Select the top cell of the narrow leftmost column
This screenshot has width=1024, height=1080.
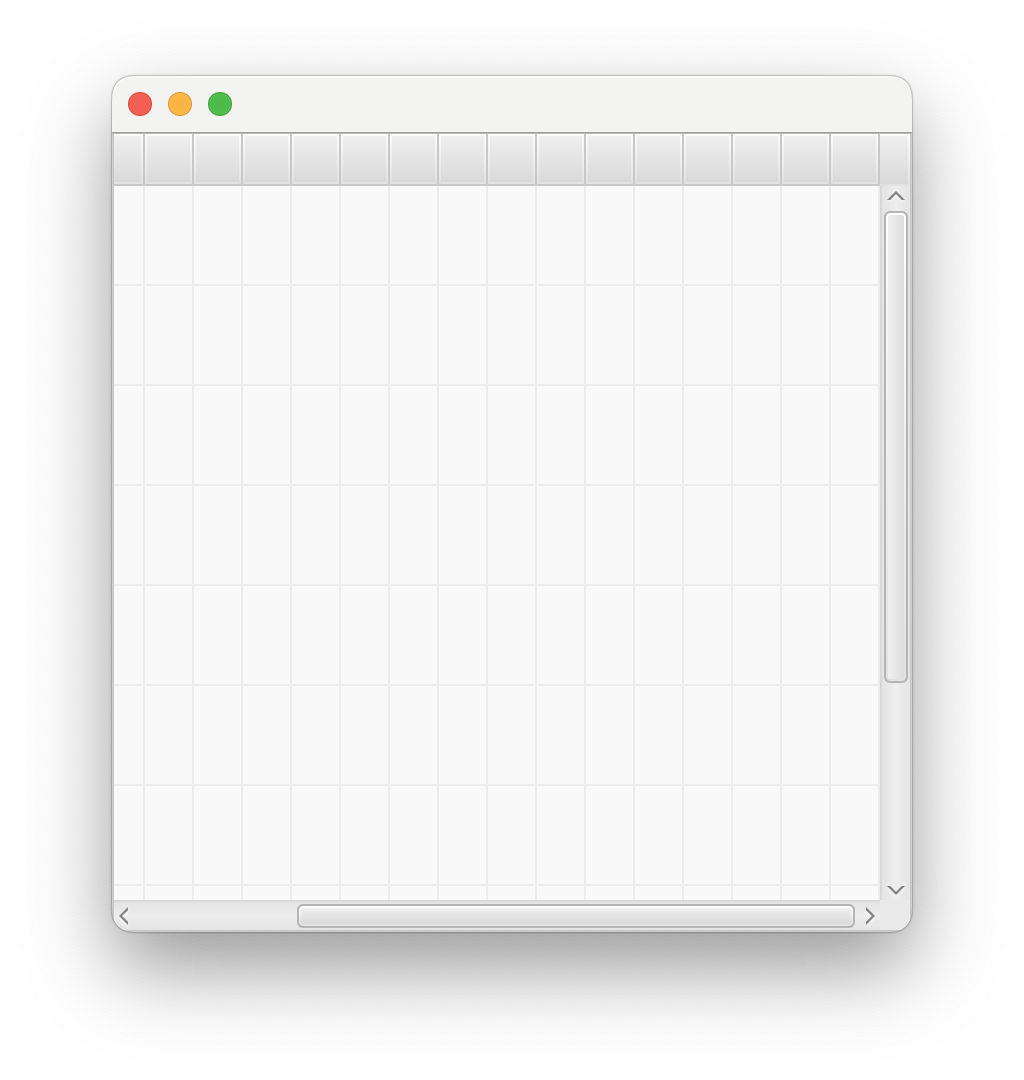point(128,235)
